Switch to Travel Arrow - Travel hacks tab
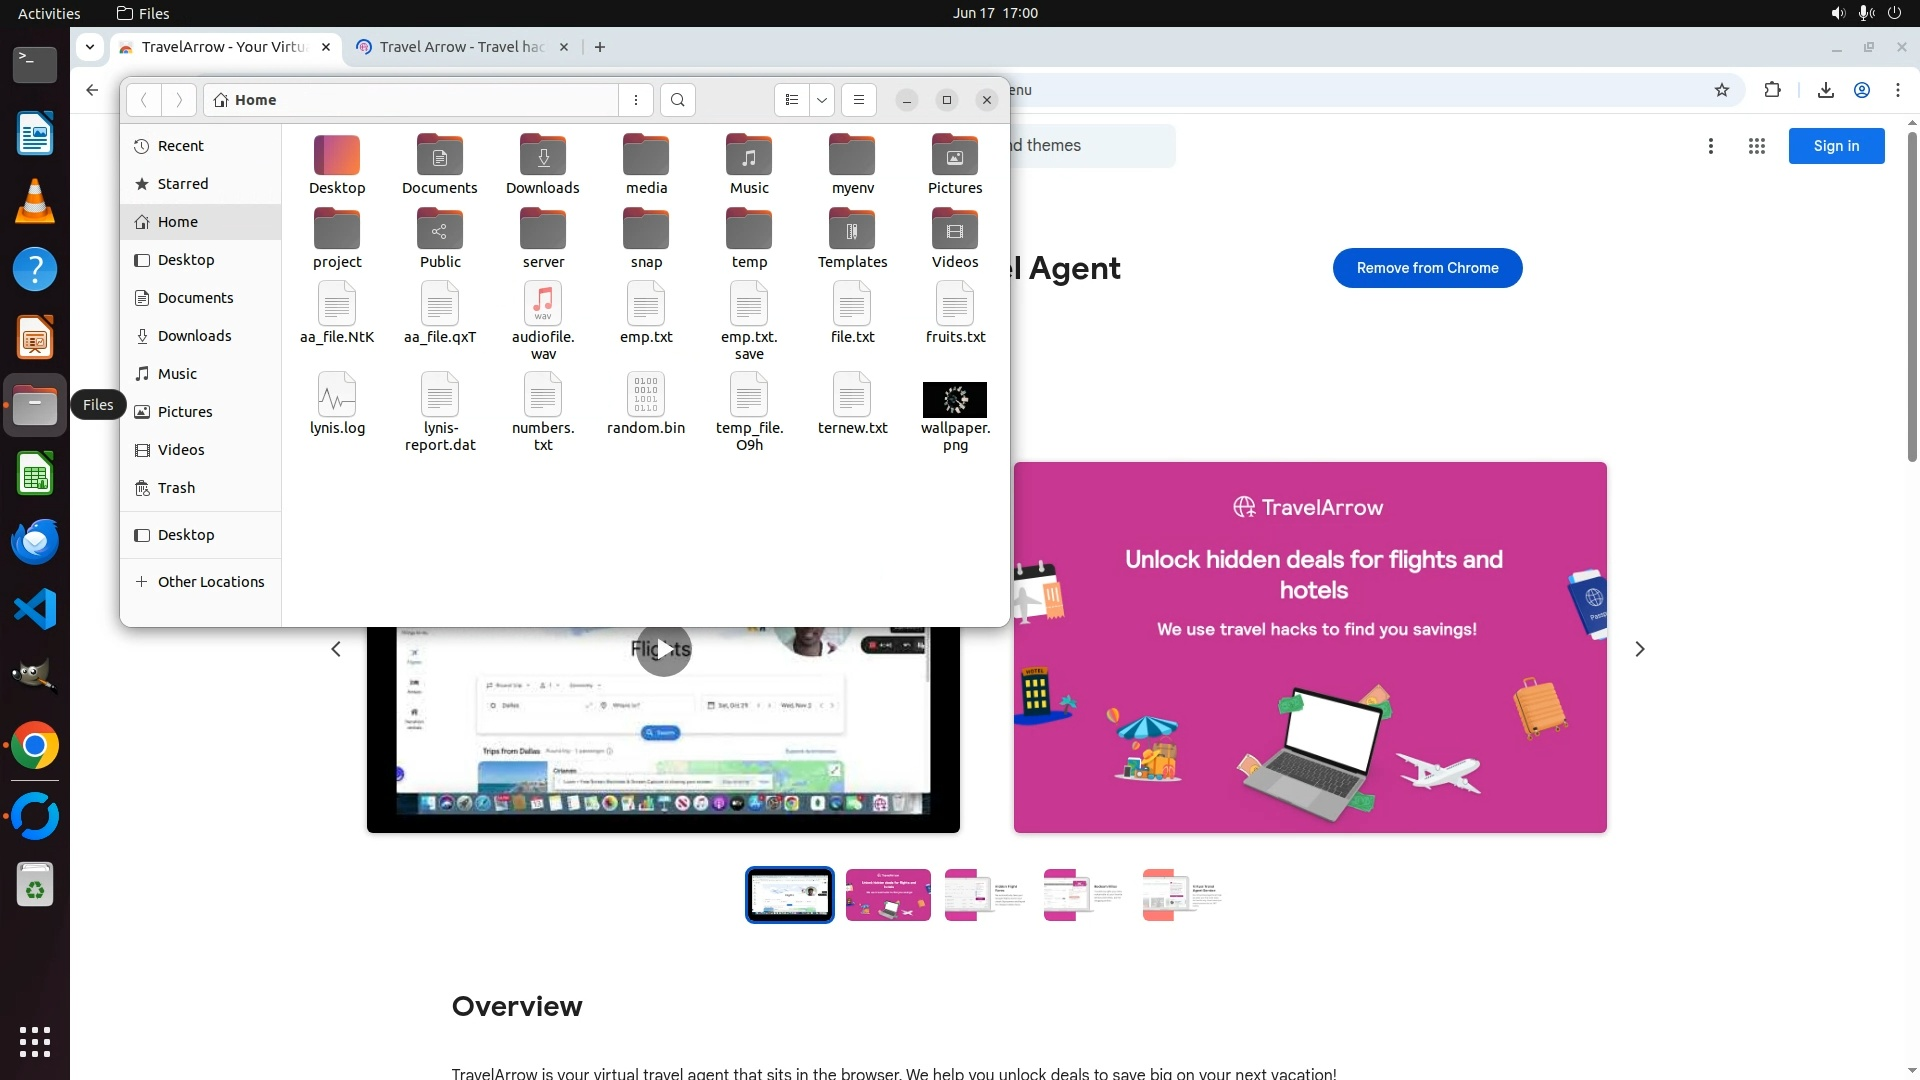1920x1080 pixels. (x=462, y=47)
